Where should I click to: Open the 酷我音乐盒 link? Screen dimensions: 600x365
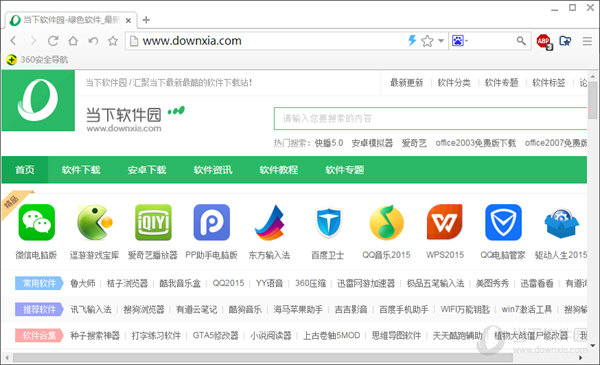coord(180,283)
